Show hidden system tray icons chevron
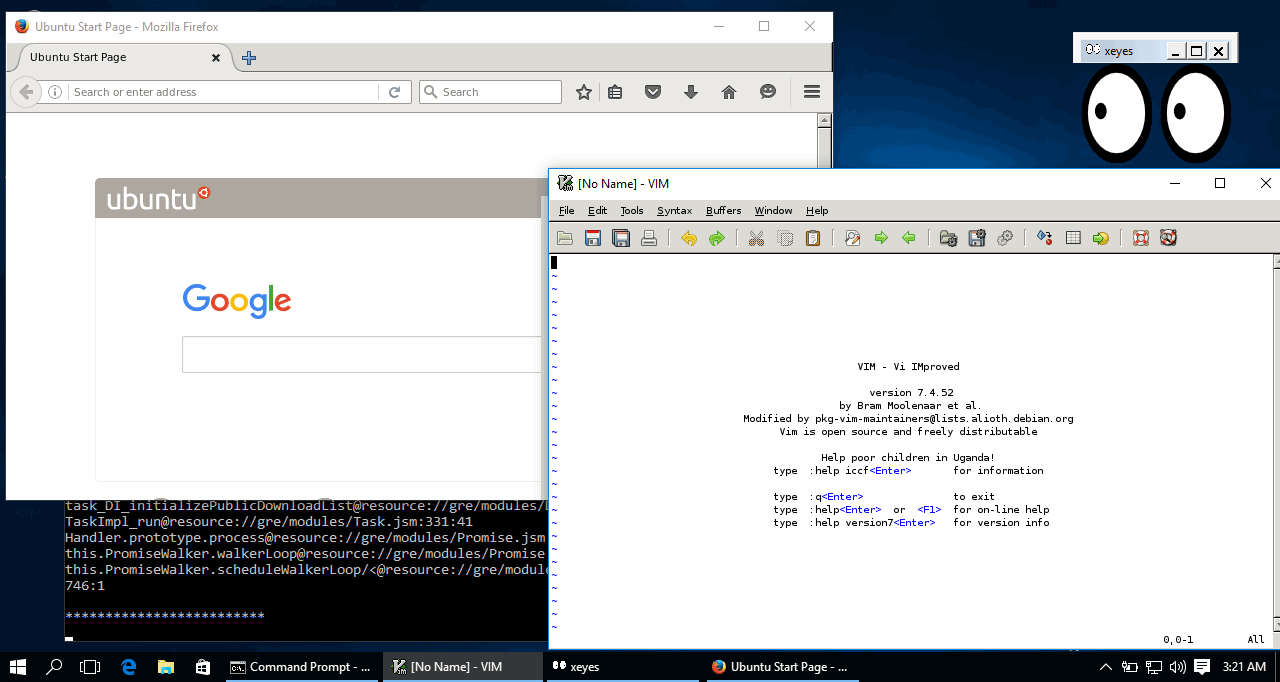Screen dimensions: 1280x682 (x=1105, y=667)
